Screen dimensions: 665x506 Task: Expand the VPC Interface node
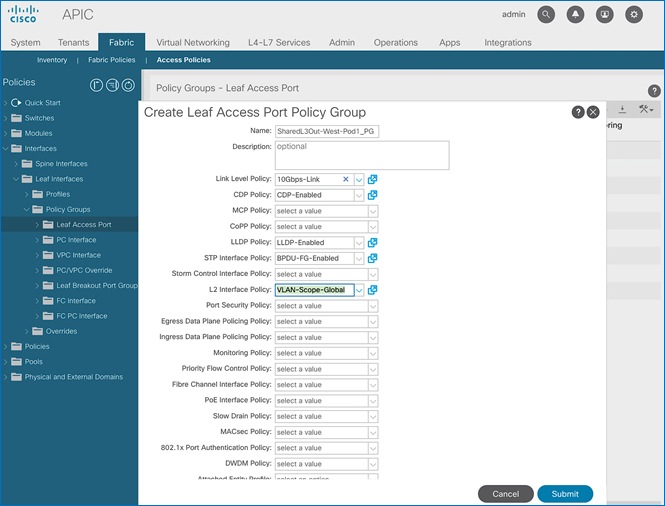37,255
